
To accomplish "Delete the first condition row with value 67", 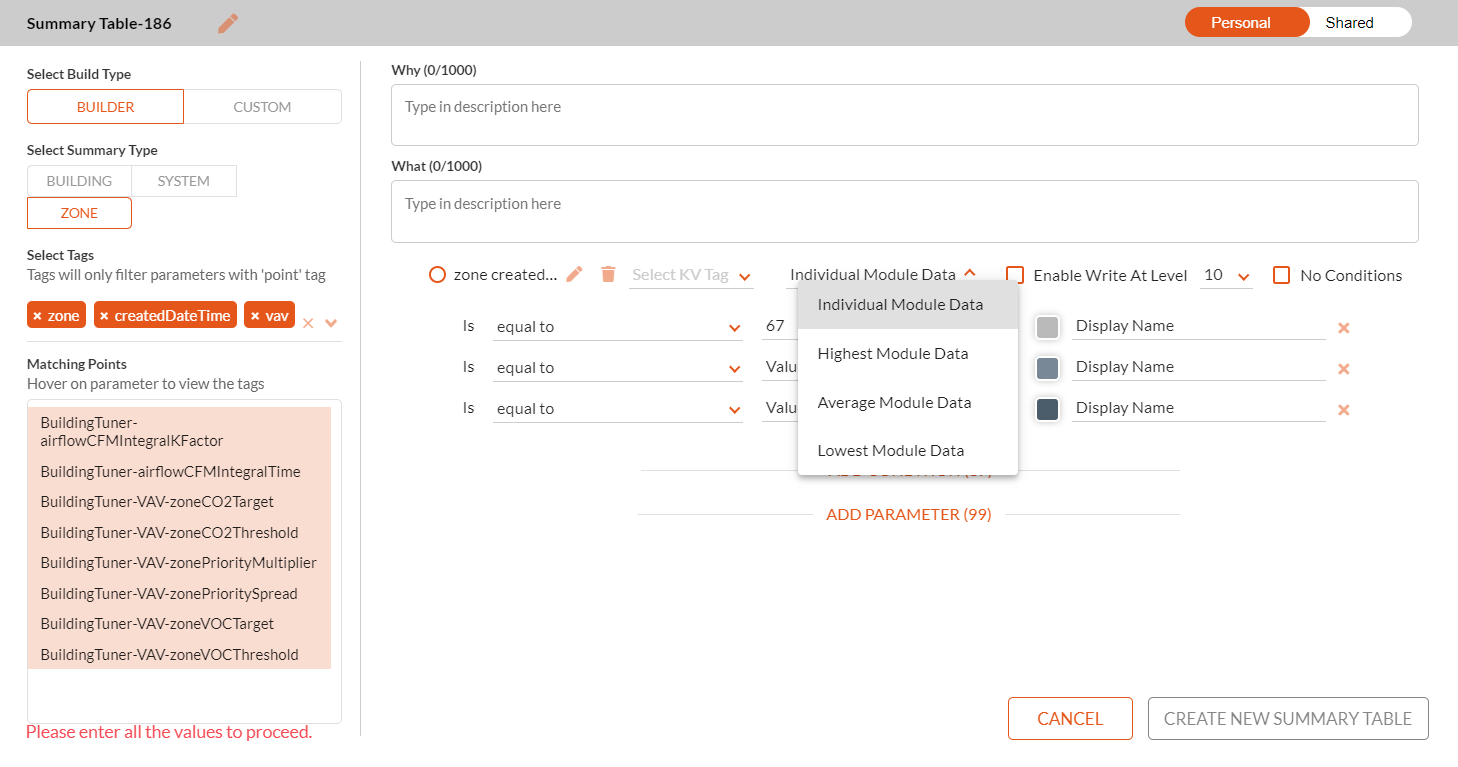I will tap(1344, 328).
